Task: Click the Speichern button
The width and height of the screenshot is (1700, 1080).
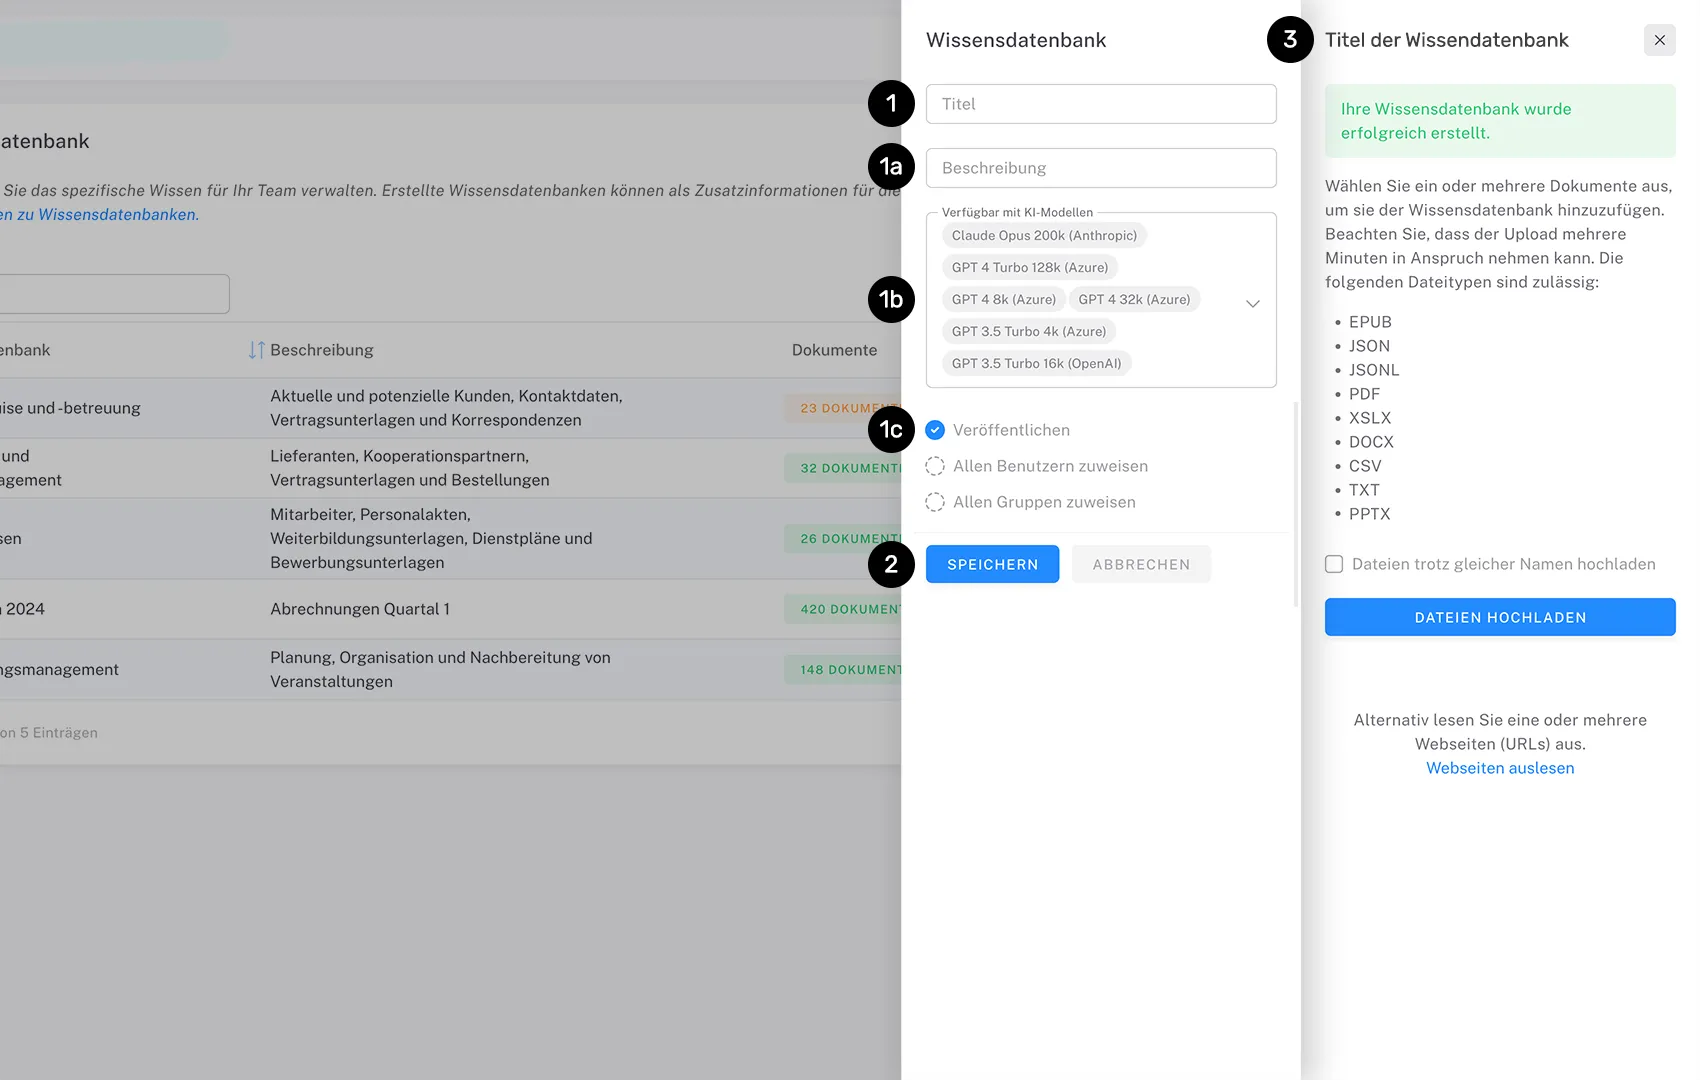Action: pos(992,564)
